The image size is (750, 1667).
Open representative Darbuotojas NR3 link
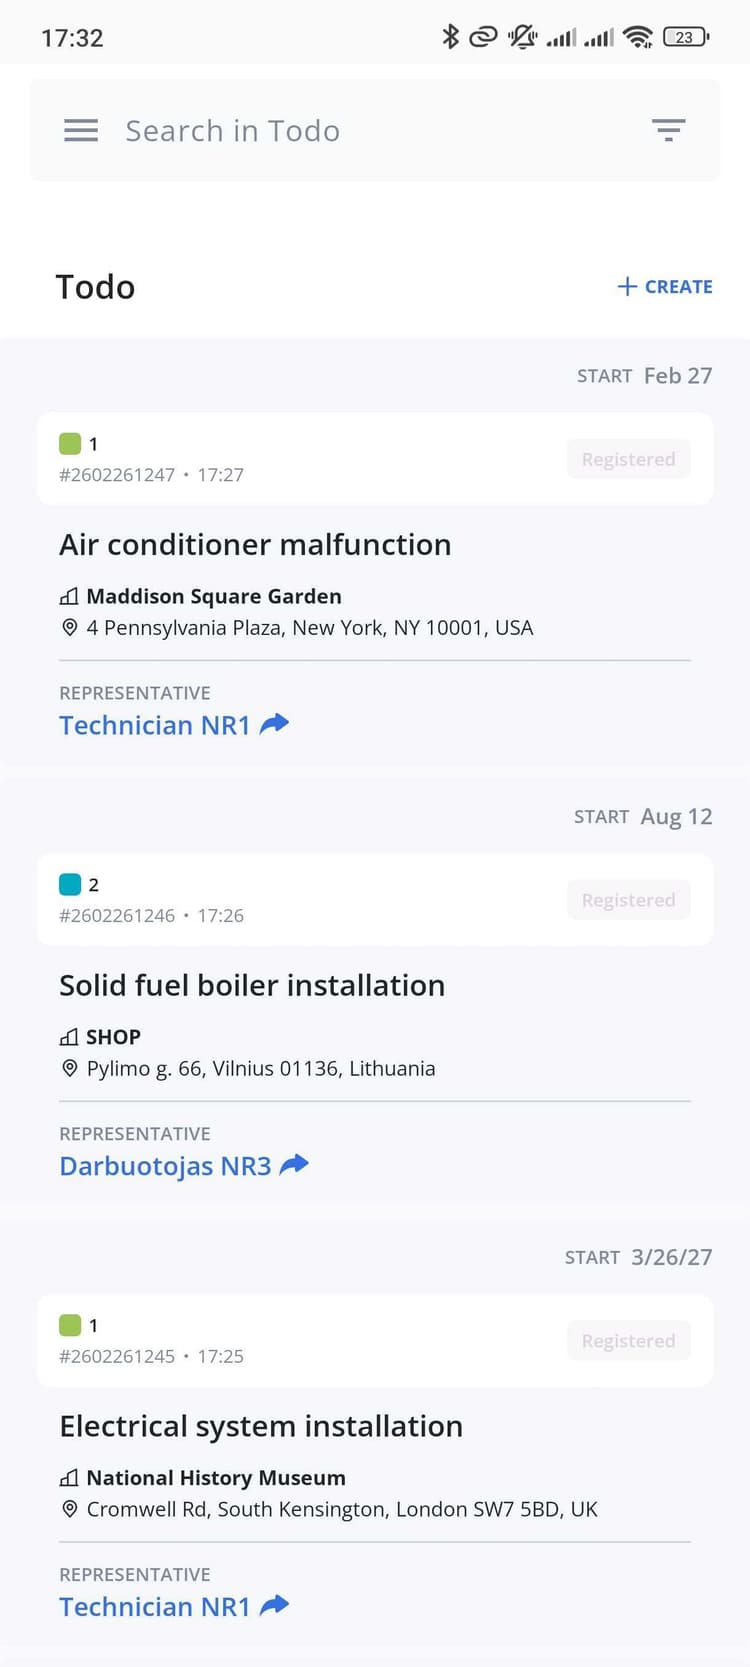165,1166
